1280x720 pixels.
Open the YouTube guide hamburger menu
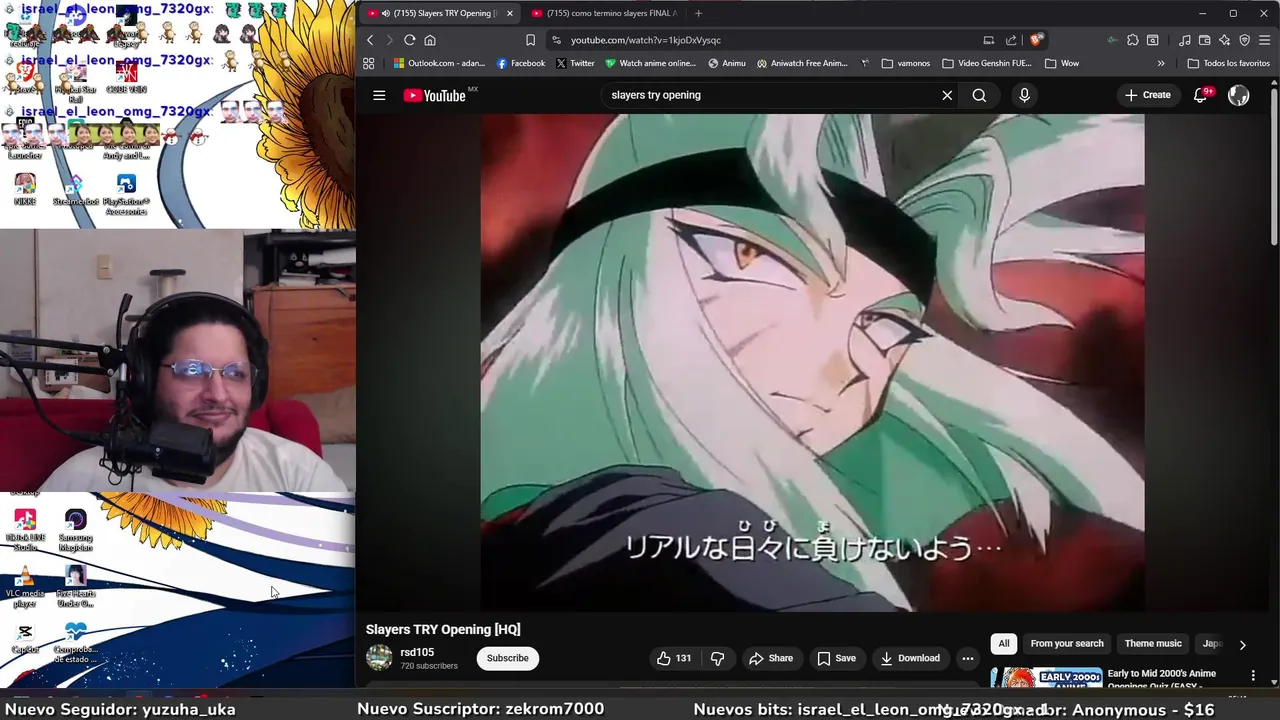tap(379, 95)
